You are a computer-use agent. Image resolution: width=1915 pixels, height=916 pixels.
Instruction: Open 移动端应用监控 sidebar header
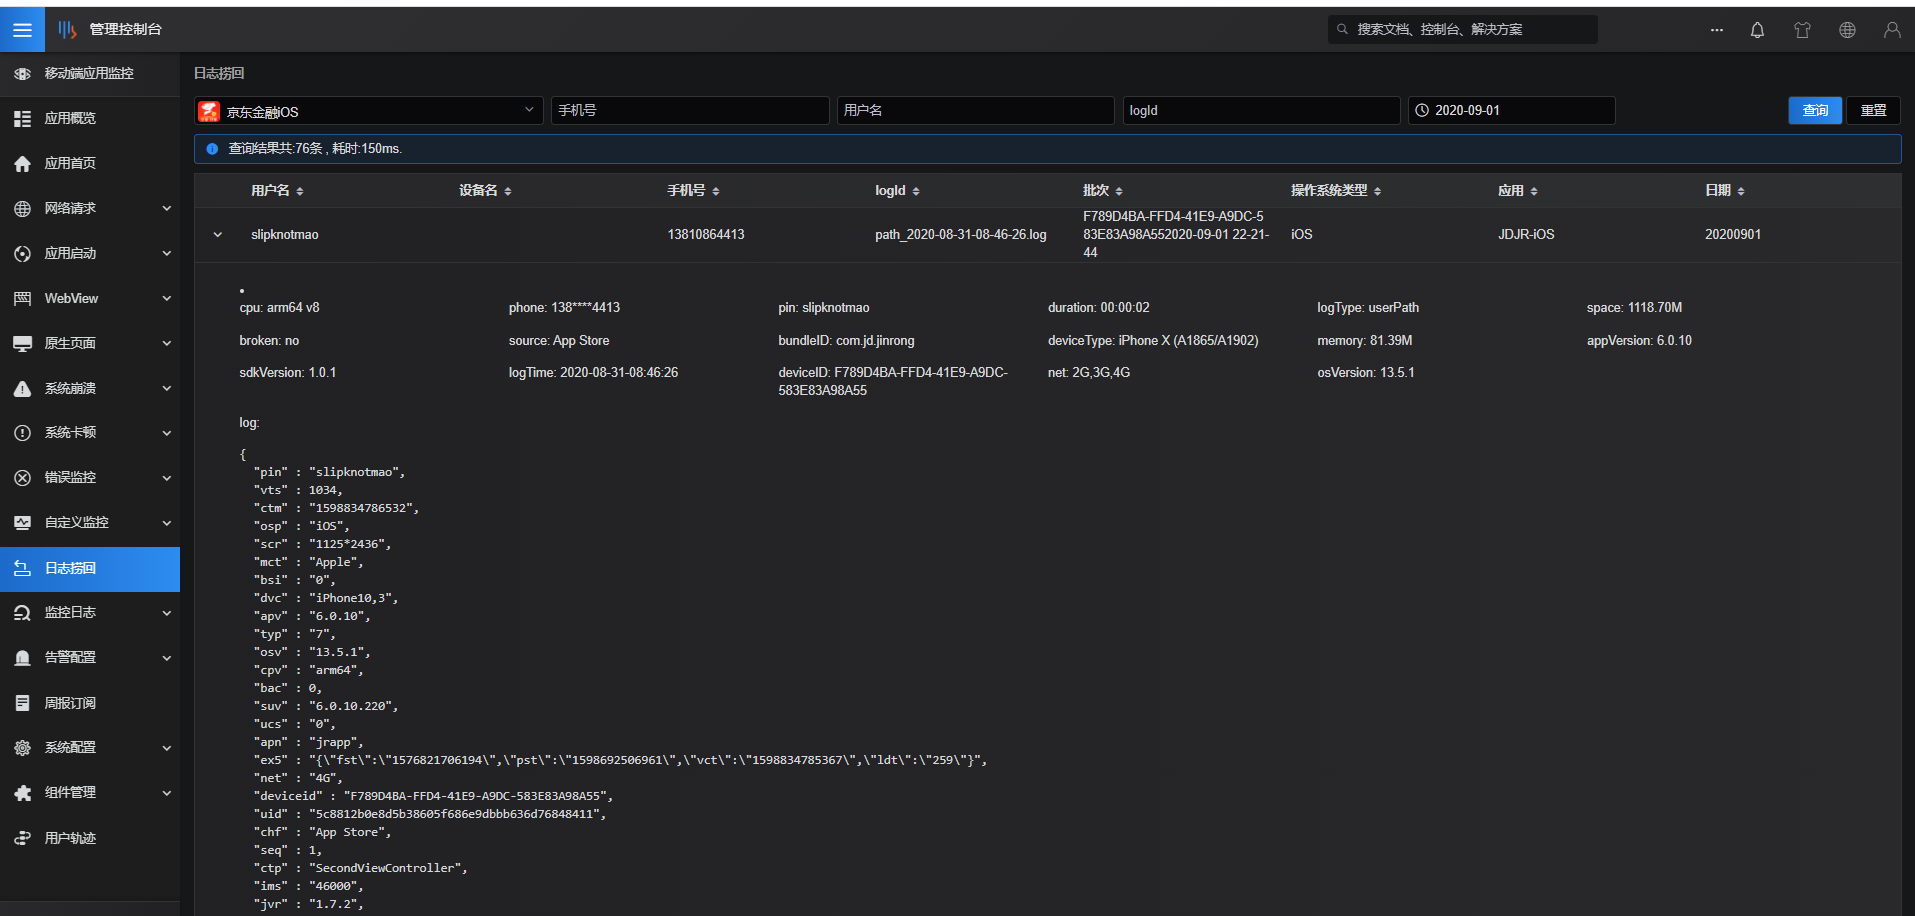pos(90,74)
